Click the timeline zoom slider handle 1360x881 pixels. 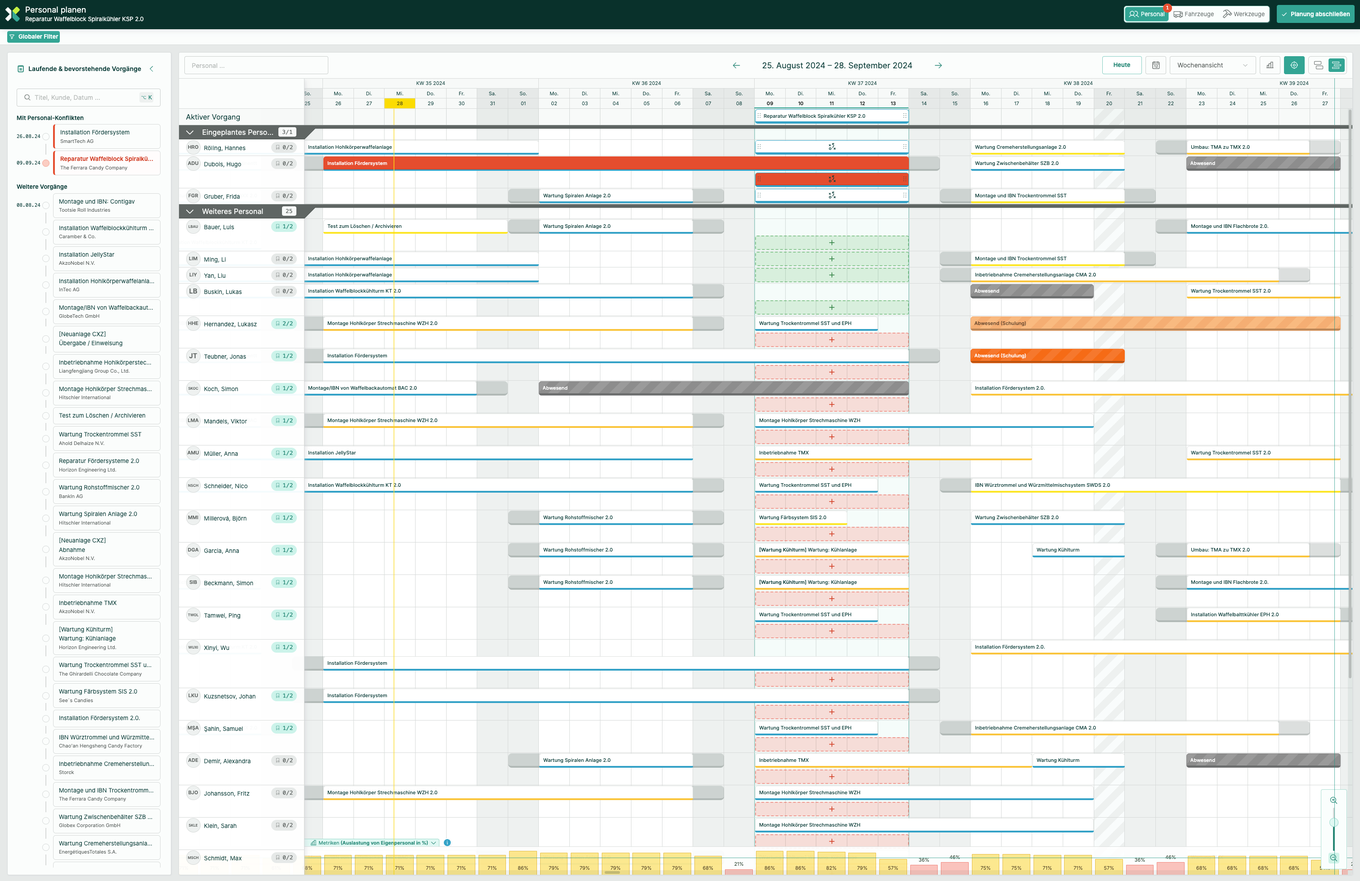[x=1333, y=823]
